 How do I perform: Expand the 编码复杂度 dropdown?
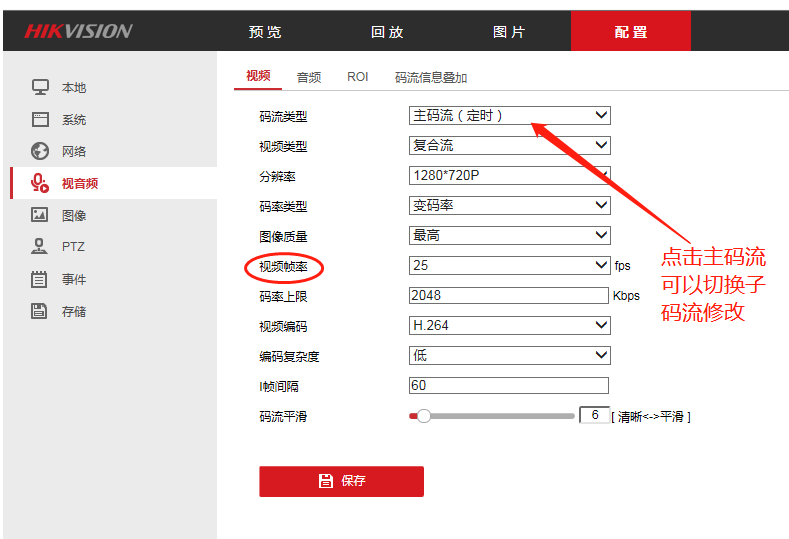tap(509, 356)
